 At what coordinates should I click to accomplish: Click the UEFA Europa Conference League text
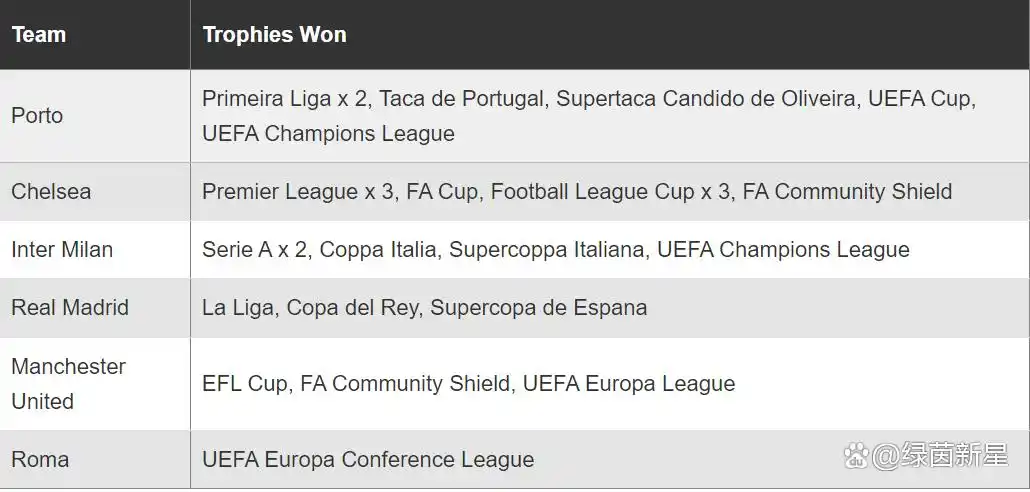pos(369,459)
